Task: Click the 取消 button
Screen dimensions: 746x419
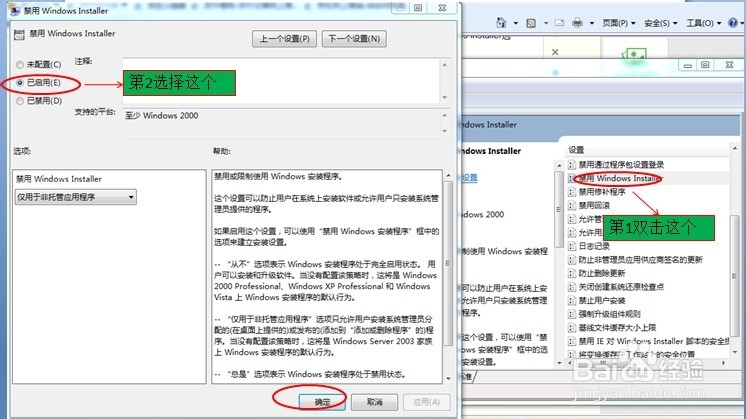Action: [374, 402]
